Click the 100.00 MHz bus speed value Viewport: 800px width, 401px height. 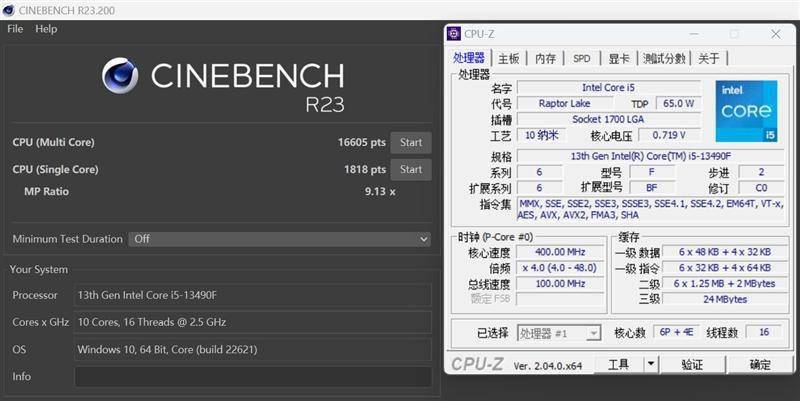[x=560, y=284]
